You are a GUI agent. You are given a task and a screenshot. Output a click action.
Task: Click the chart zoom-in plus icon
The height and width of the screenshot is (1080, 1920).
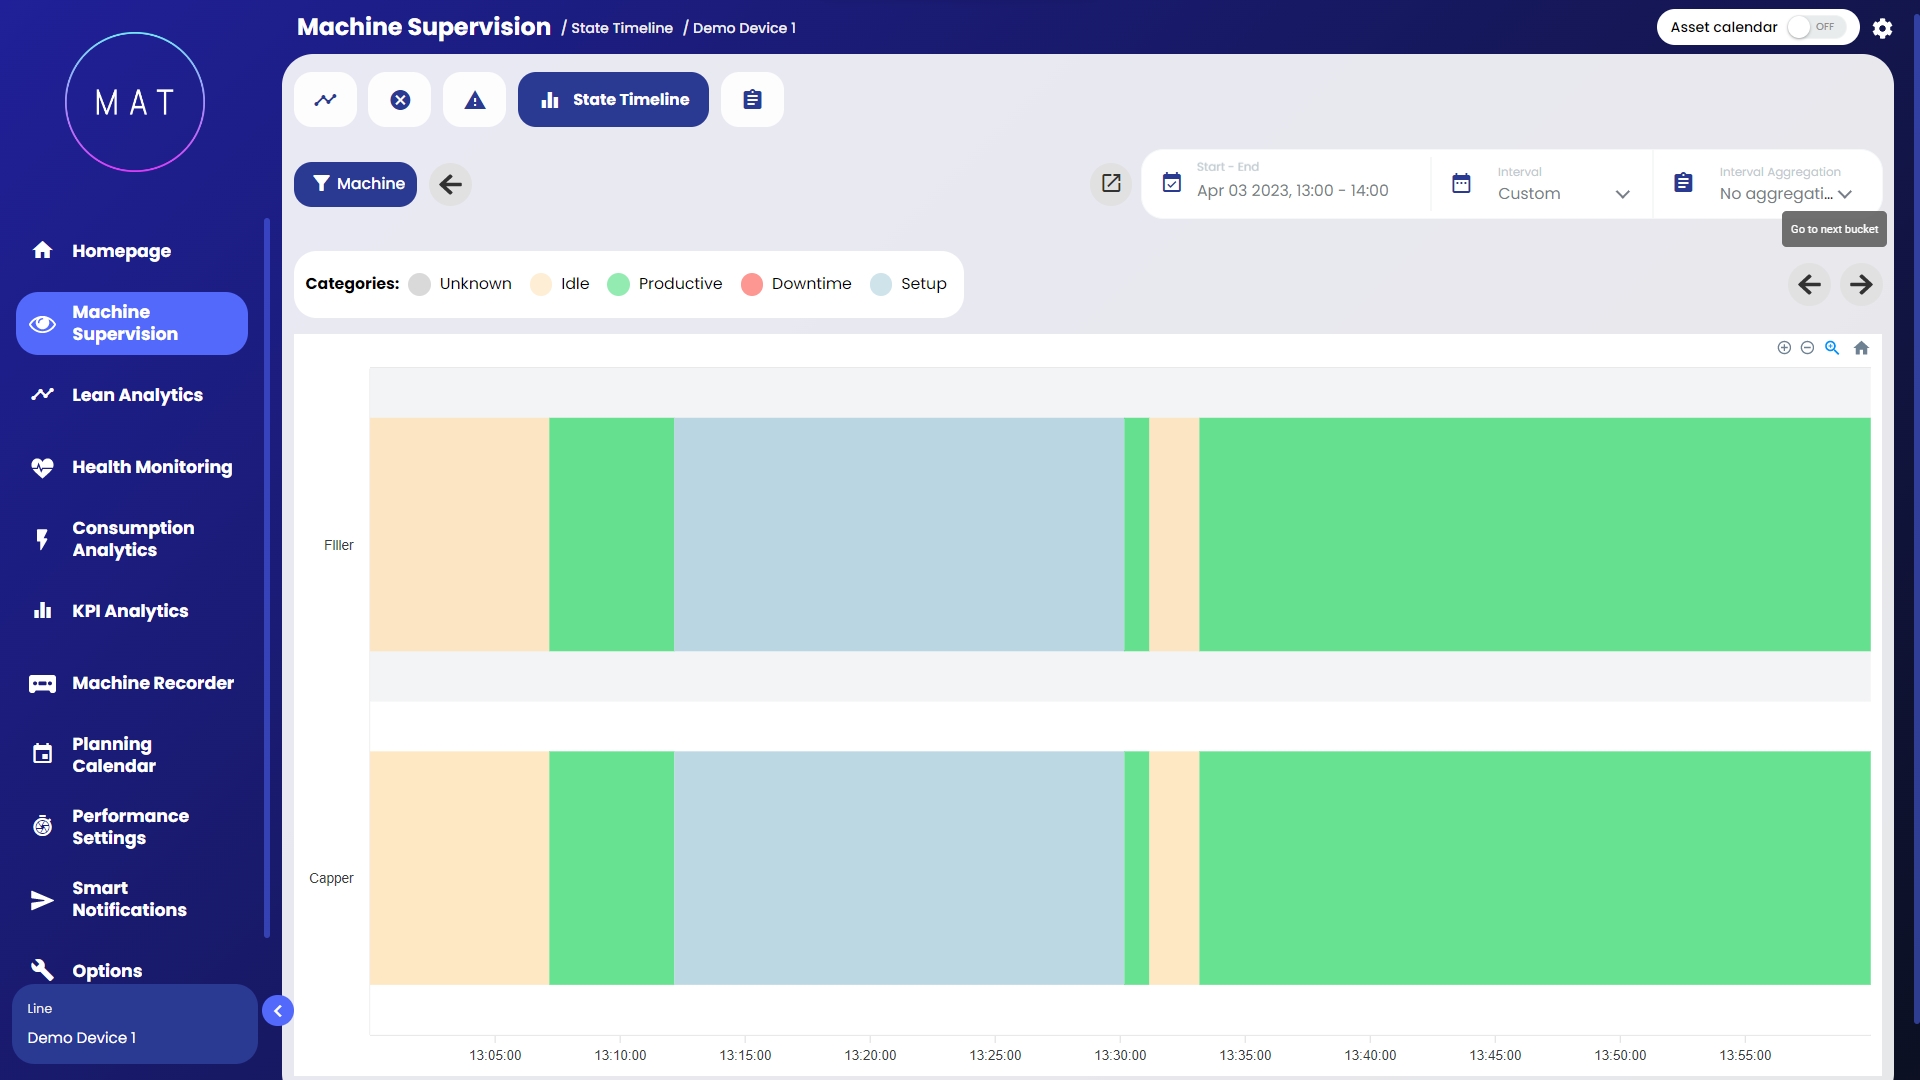tap(1784, 348)
